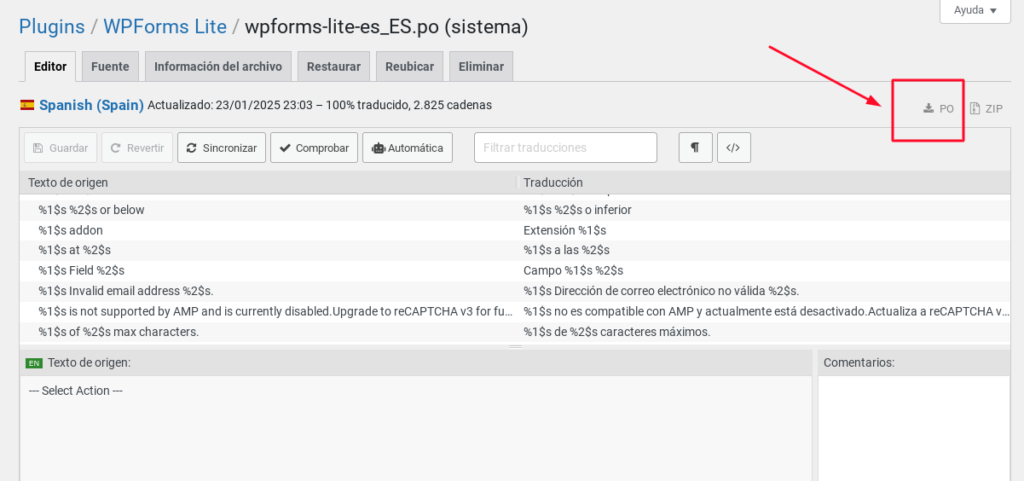Open the Fuente tab
1024x481 pixels.
tap(110, 67)
